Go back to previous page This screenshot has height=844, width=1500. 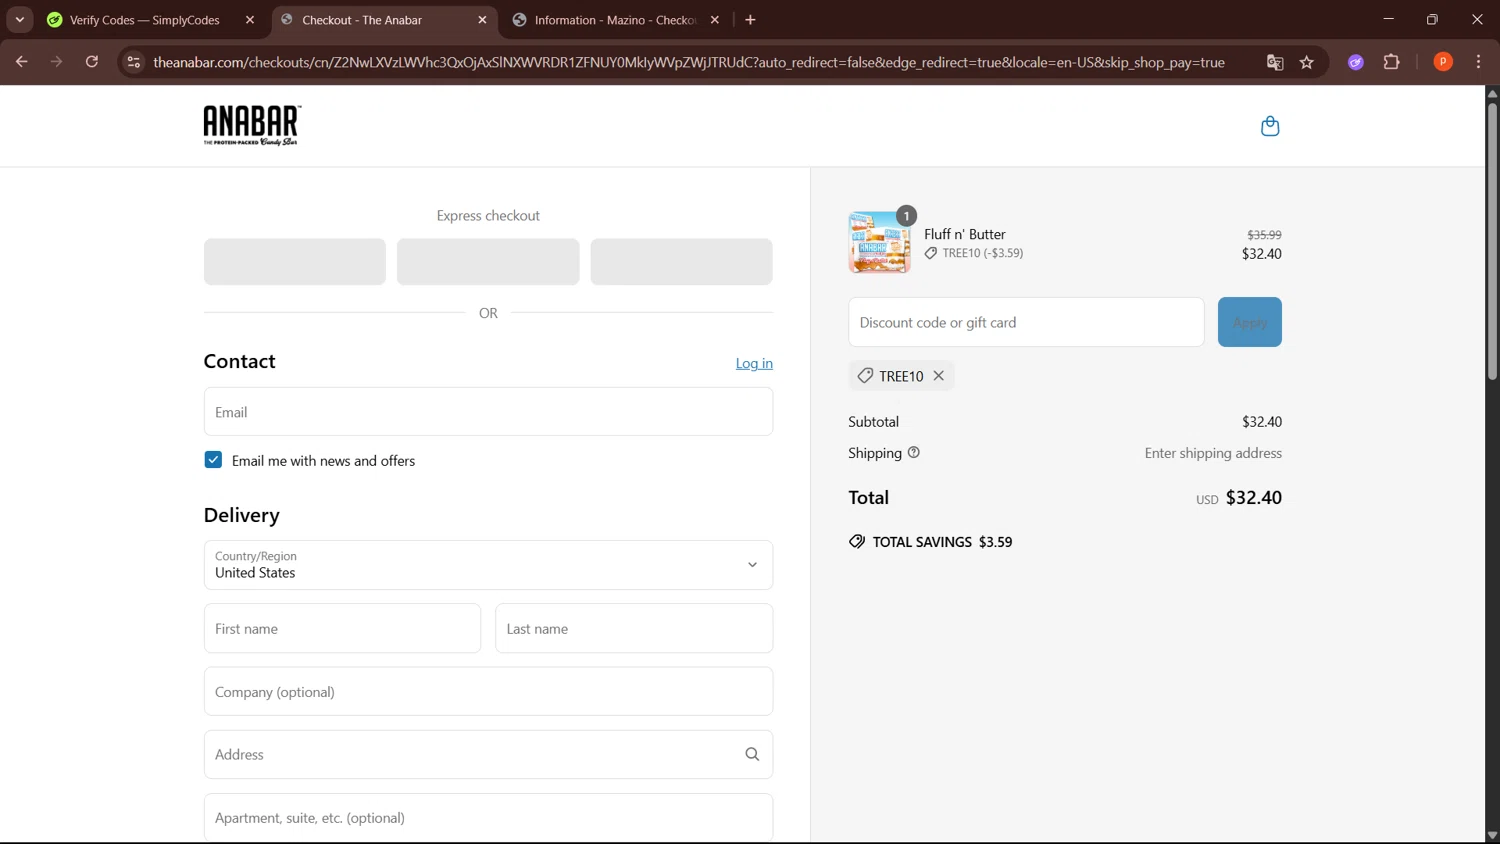21,62
